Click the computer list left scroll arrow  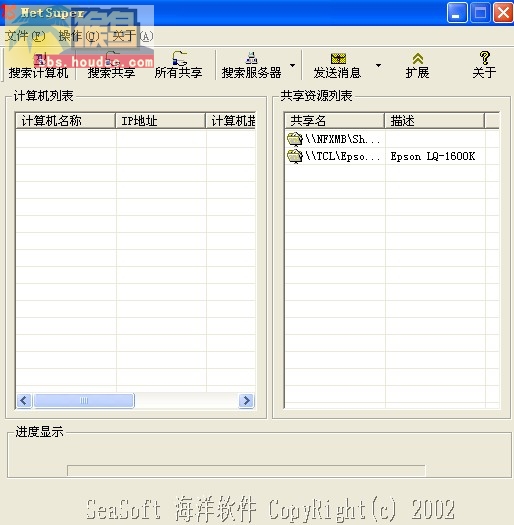coord(24,400)
